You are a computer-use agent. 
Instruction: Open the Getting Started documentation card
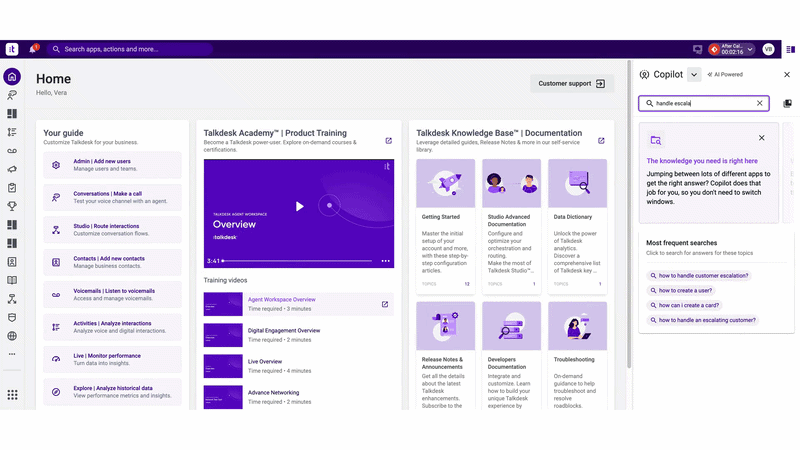click(445, 227)
